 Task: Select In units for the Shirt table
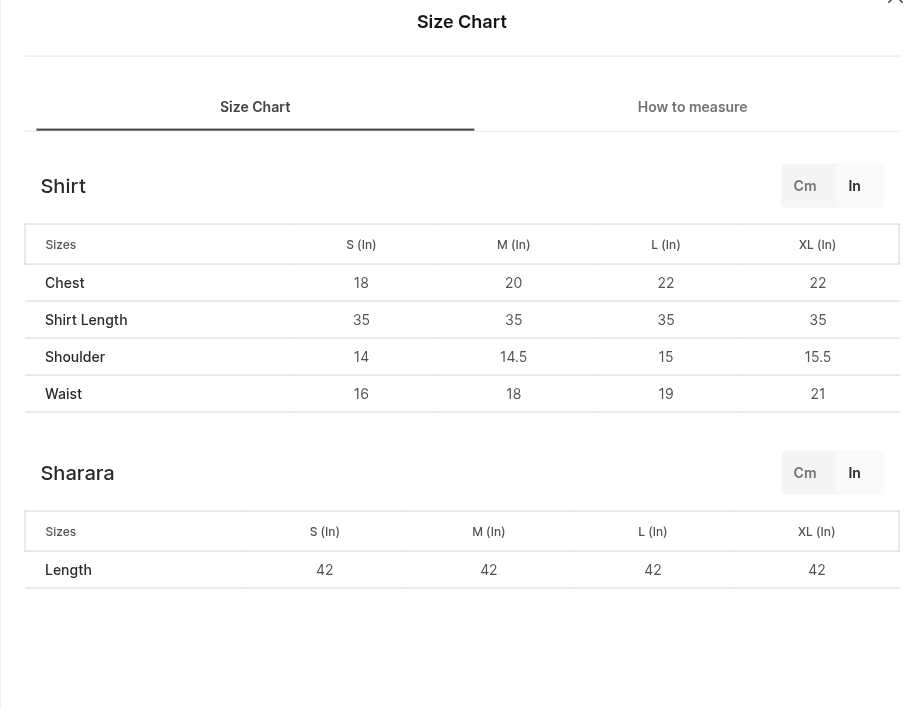pyautogui.click(x=854, y=186)
